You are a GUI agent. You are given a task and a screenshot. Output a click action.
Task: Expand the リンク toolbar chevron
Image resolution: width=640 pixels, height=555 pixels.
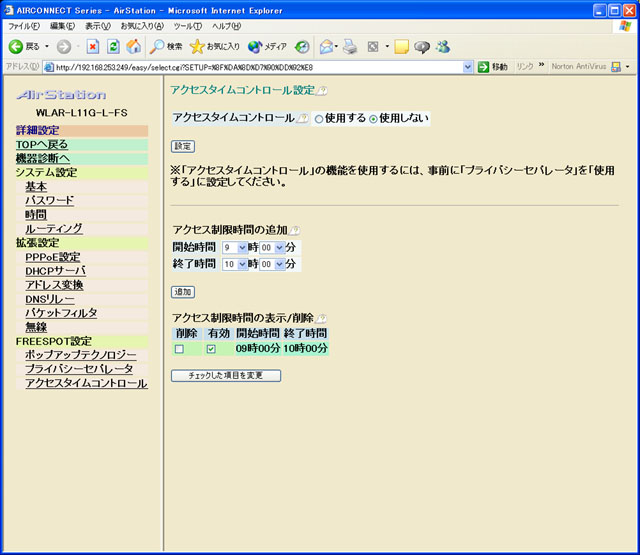pos(542,65)
